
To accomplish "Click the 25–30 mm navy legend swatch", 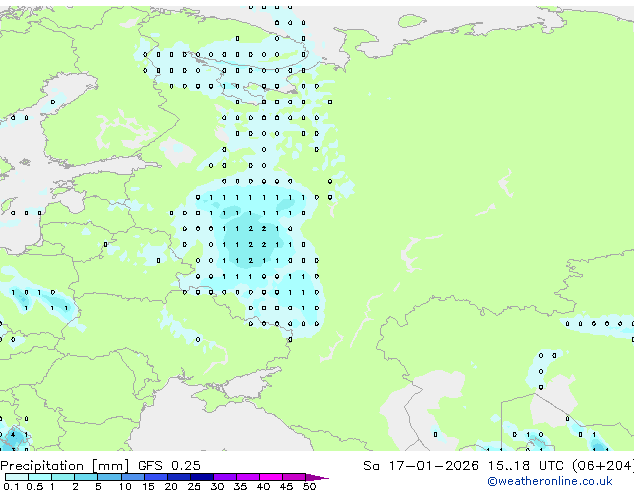I will coord(201,477).
